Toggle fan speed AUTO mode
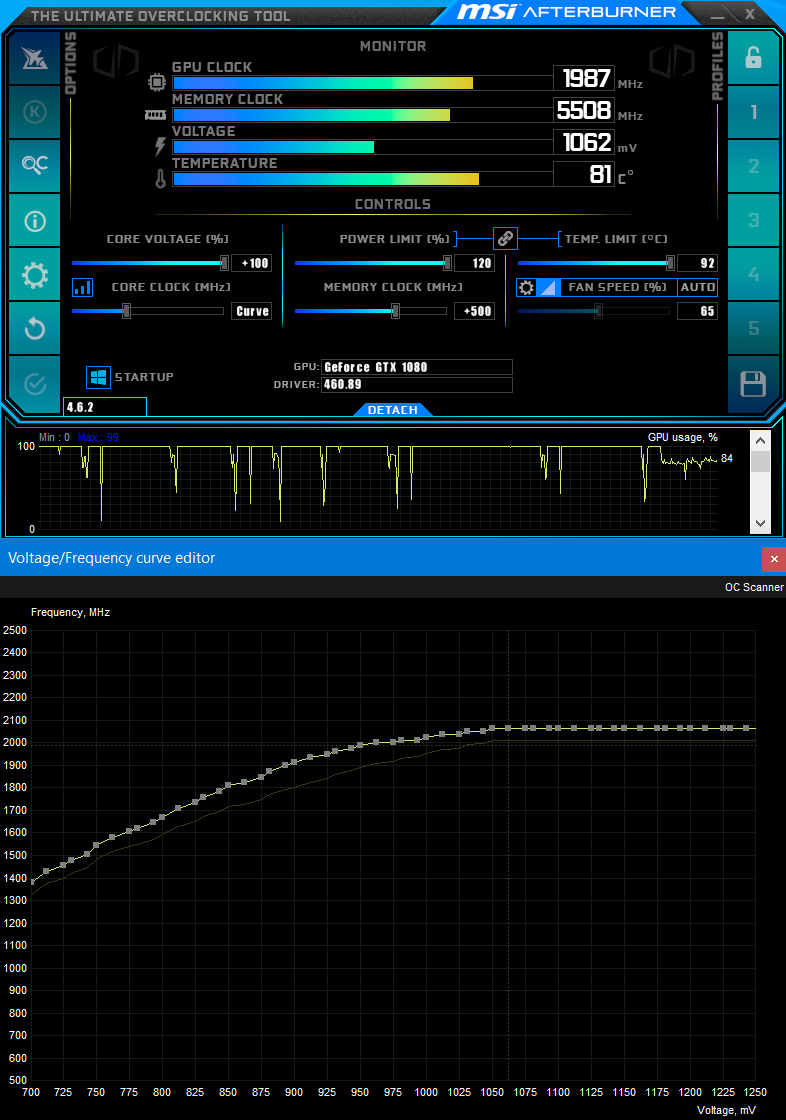 697,287
